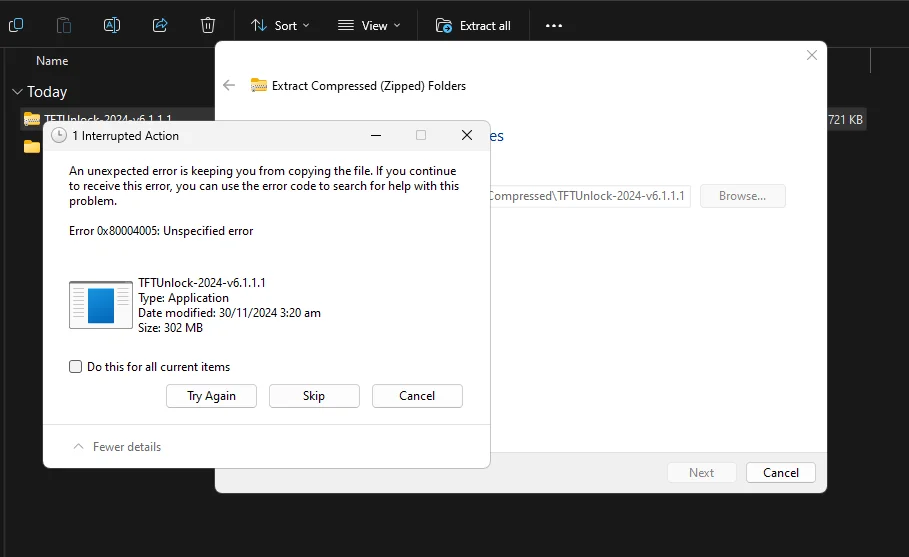This screenshot has width=909, height=557.
Task: Click the Name column header
Action: (52, 61)
